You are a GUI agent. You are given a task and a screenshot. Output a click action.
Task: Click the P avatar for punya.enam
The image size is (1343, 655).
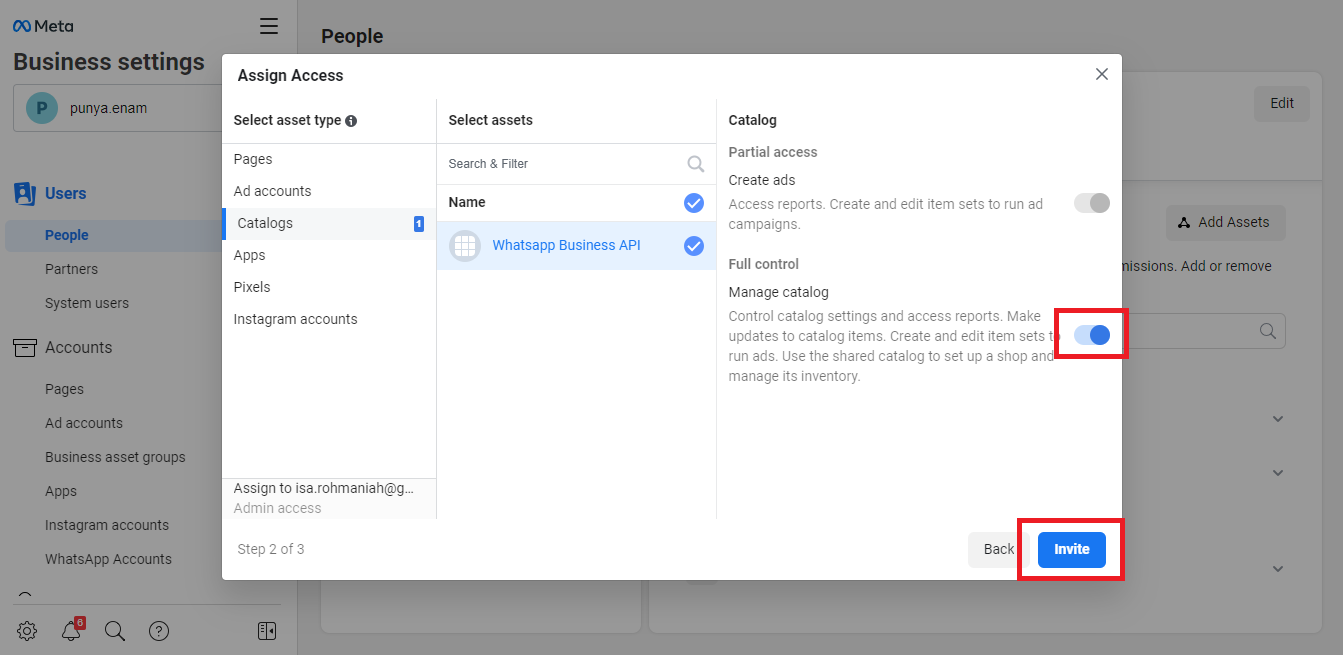tap(42, 108)
